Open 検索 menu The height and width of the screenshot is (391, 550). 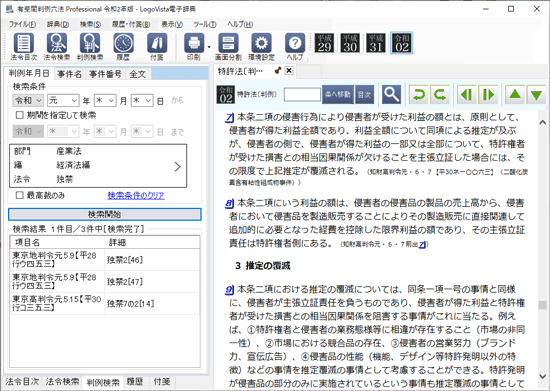pyautogui.click(x=90, y=24)
